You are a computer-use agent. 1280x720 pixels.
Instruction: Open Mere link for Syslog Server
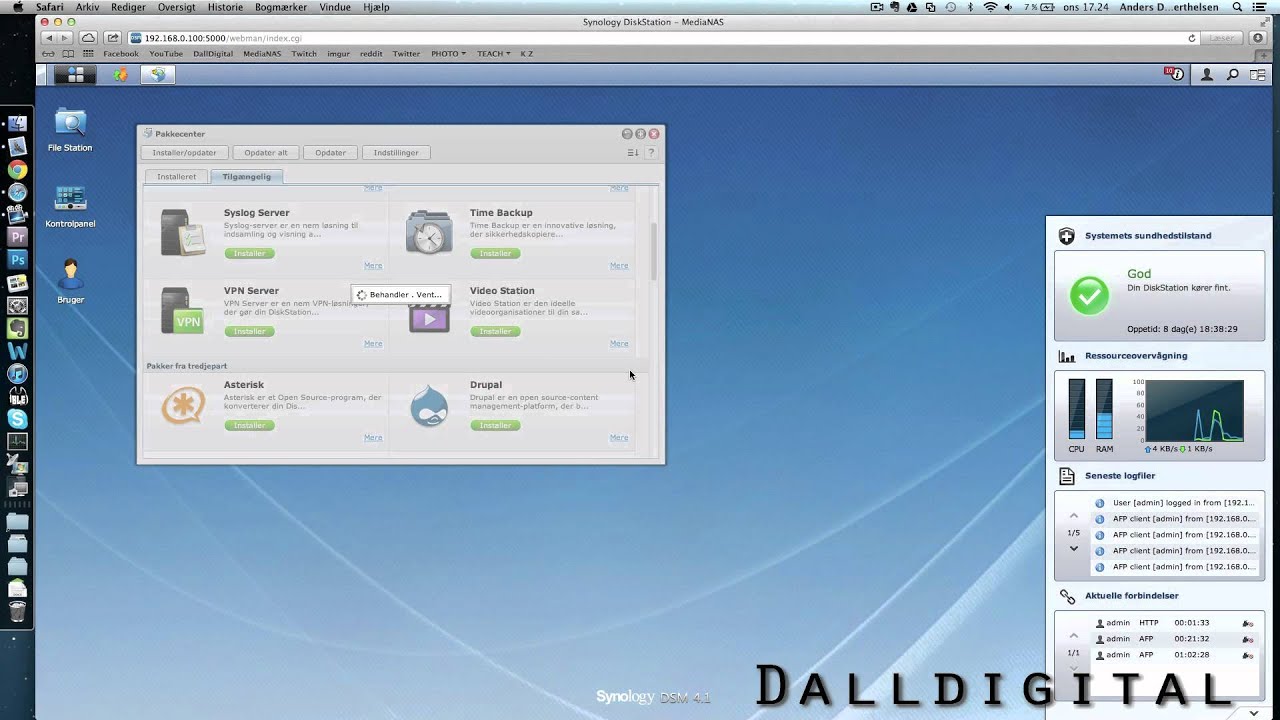tap(373, 266)
